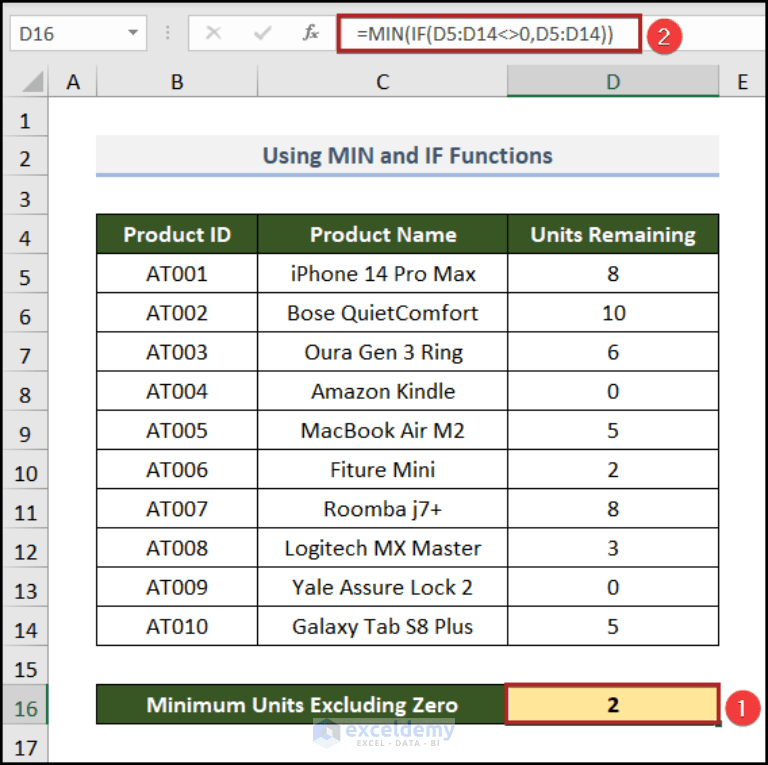768x765 pixels.
Task: Click the 'Units Remaining' header cell
Action: 613,234
